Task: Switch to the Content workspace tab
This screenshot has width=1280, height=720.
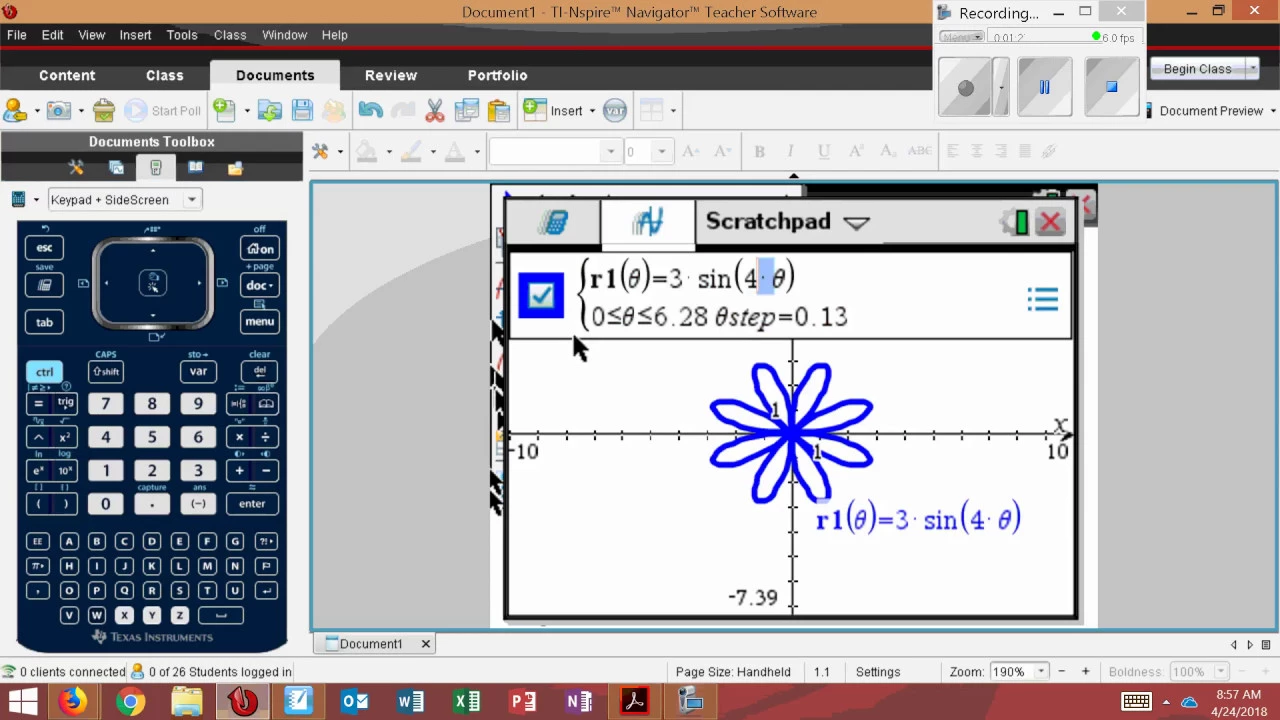Action: click(67, 75)
